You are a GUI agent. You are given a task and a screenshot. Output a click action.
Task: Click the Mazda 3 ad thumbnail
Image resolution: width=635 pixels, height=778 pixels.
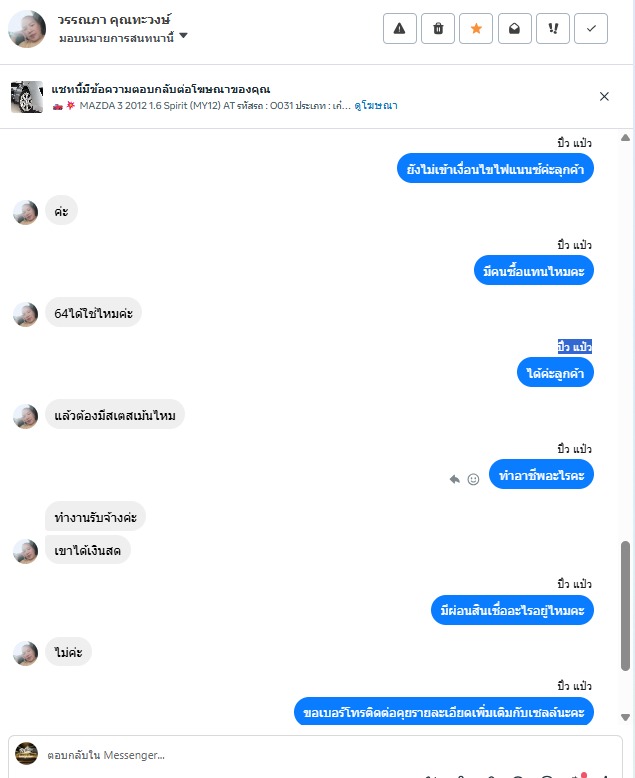click(27, 97)
